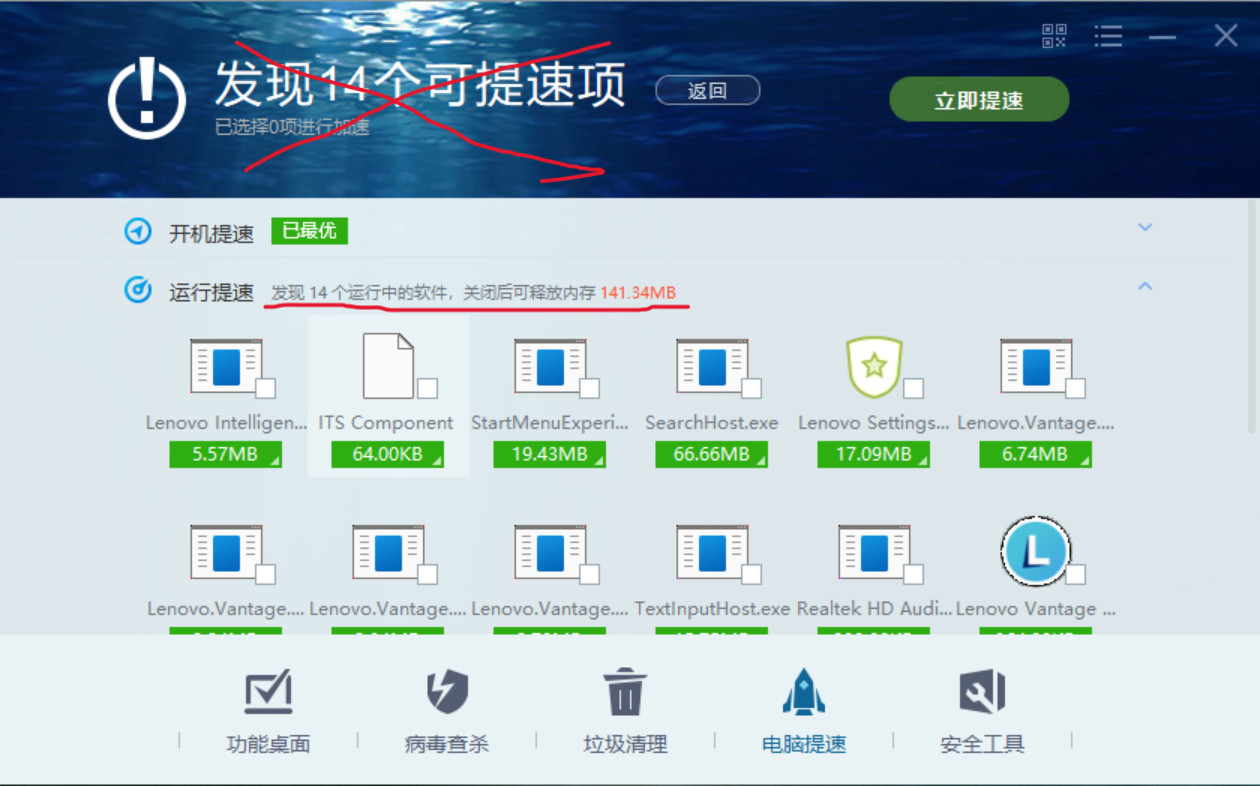
Task: Click the Lenovo Intelligen... app icon
Action: pos(226,367)
